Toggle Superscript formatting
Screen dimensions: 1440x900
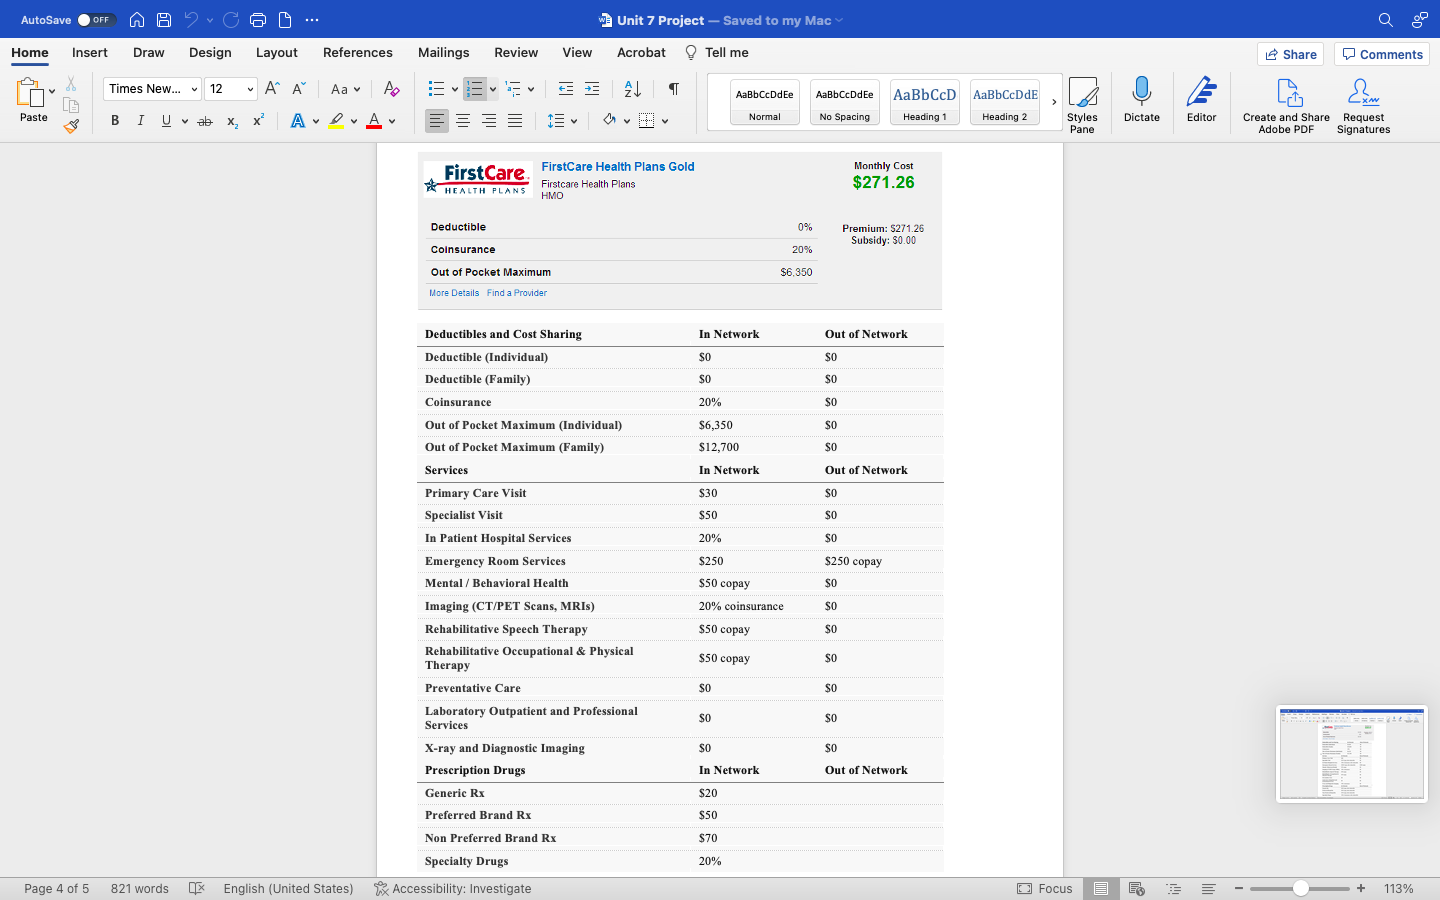point(258,121)
